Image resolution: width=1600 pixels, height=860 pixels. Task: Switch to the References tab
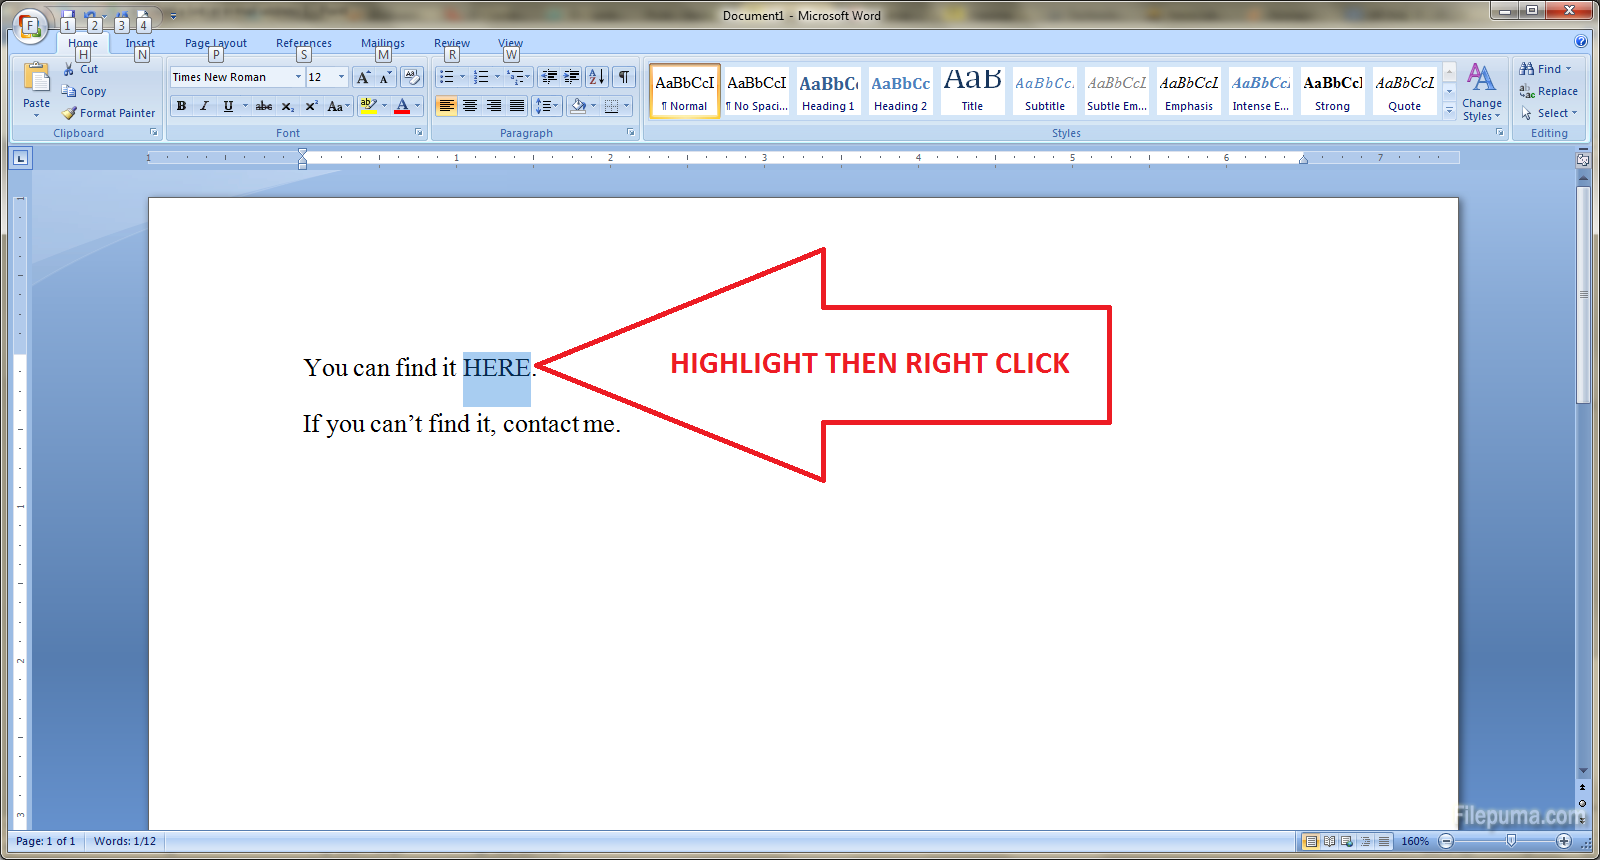pyautogui.click(x=303, y=43)
